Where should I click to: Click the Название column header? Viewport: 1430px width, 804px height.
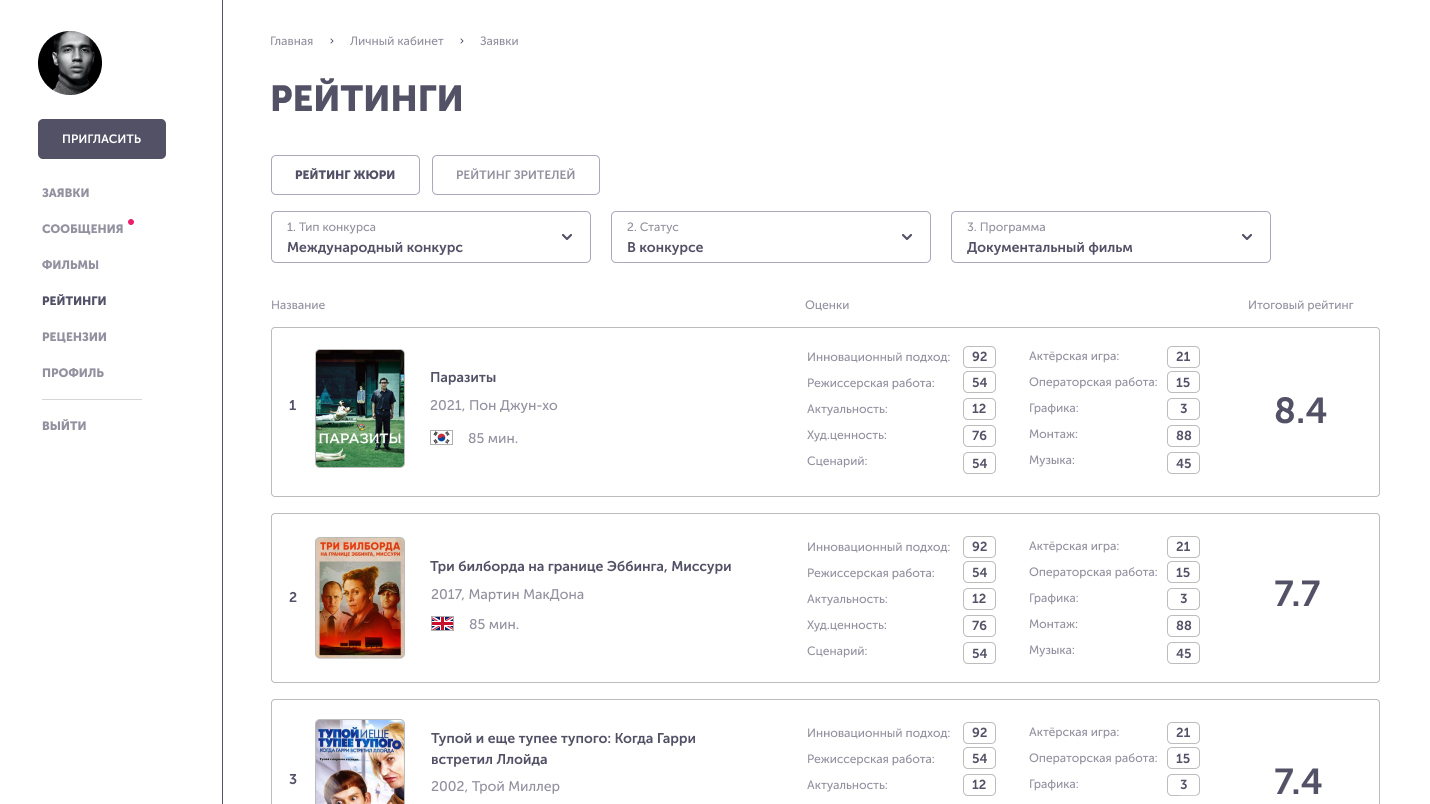point(298,305)
